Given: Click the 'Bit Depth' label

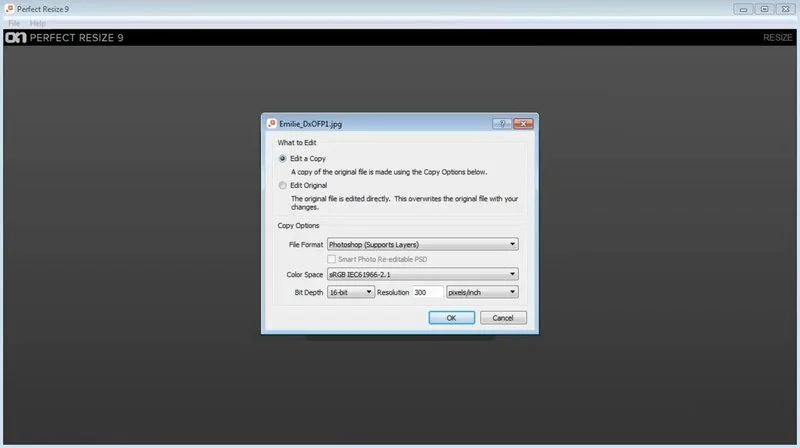Looking at the screenshot, I should click(309, 292).
